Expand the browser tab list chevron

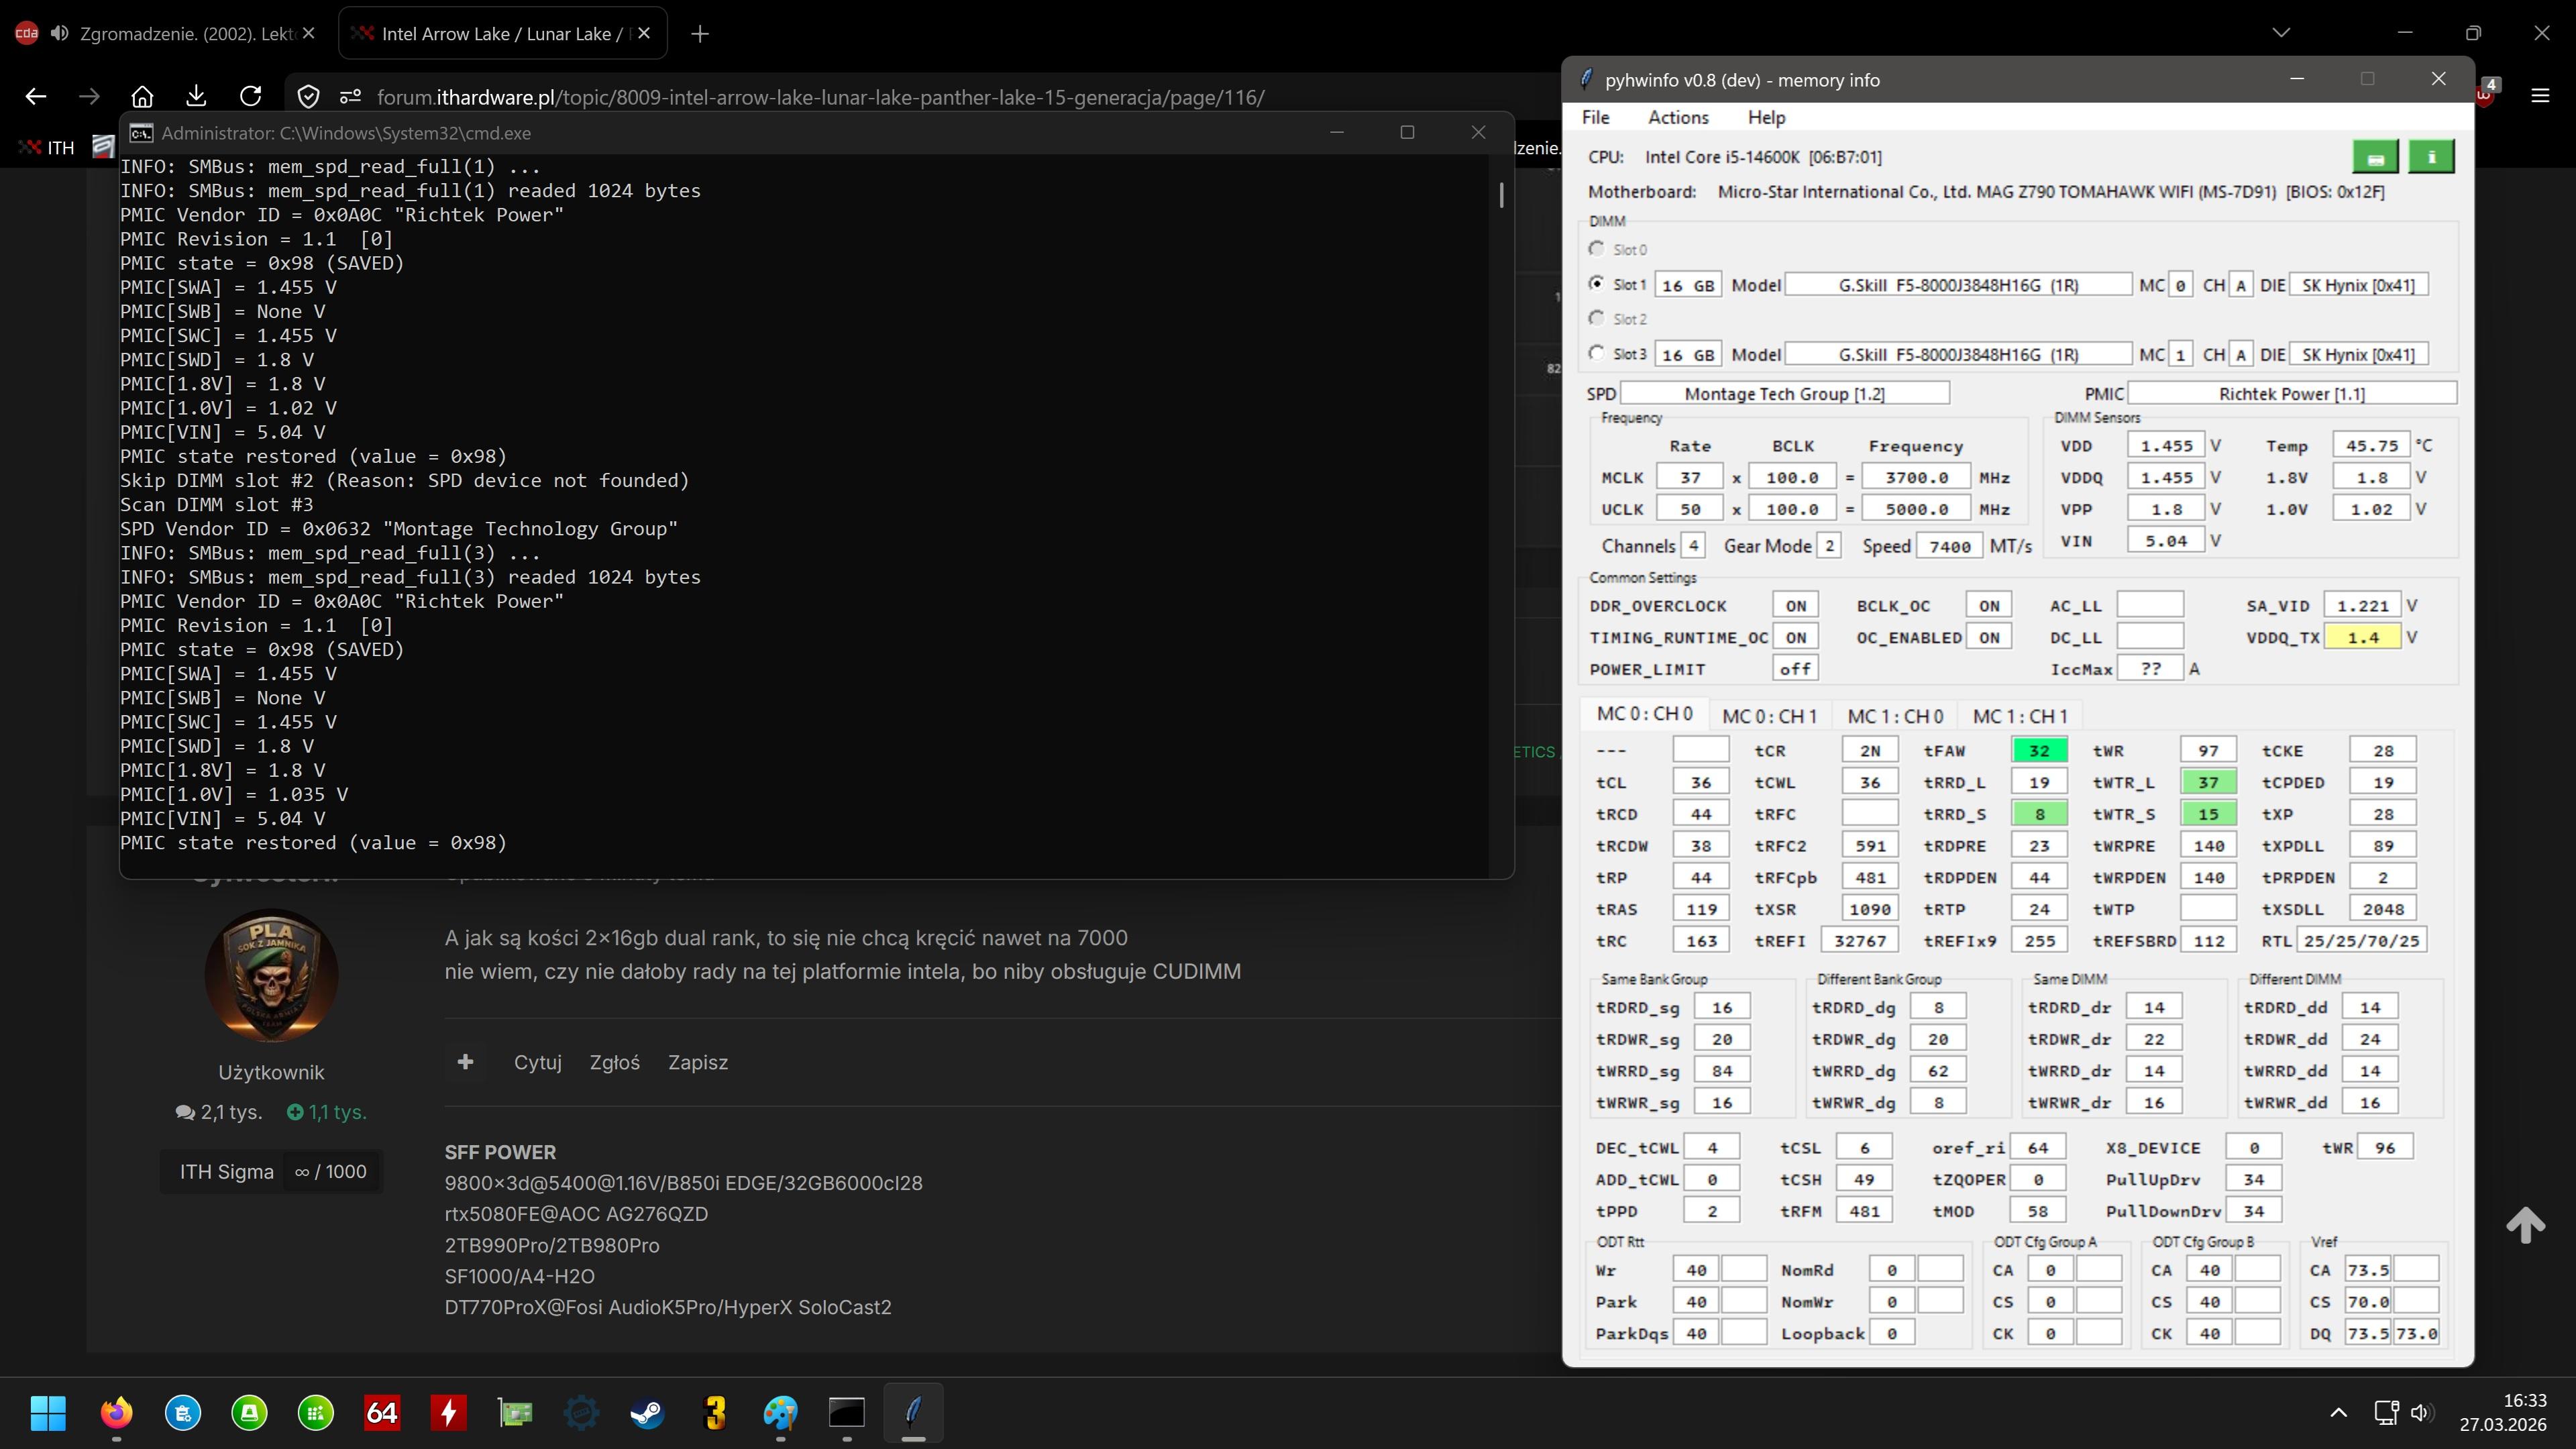pyautogui.click(x=2281, y=33)
